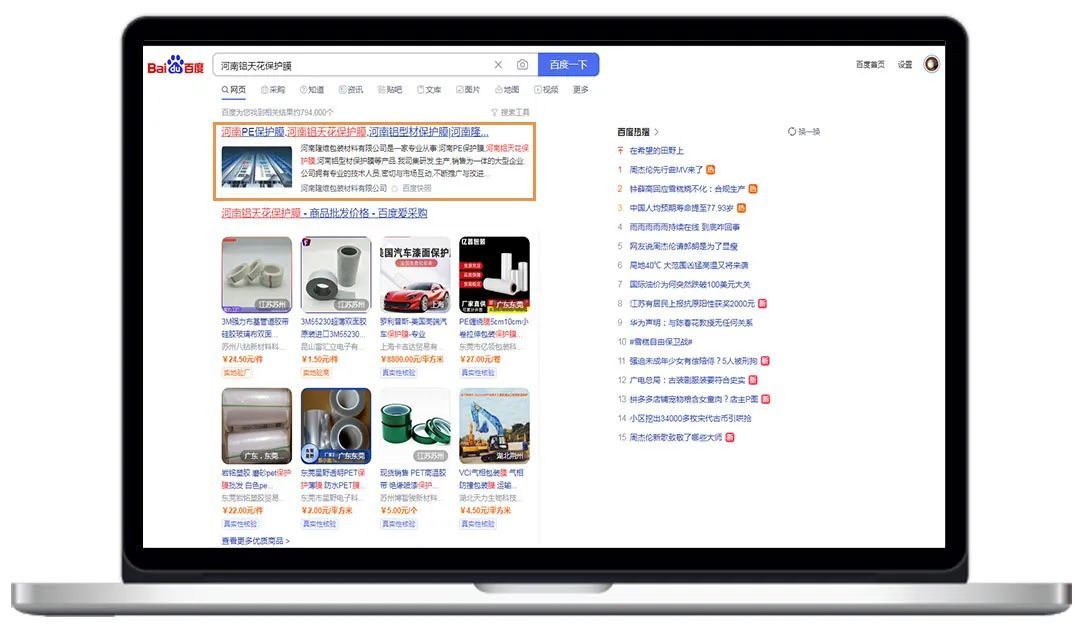This screenshot has height=628, width=1080.
Task: Select the 资讯 tab
Action: (351, 90)
